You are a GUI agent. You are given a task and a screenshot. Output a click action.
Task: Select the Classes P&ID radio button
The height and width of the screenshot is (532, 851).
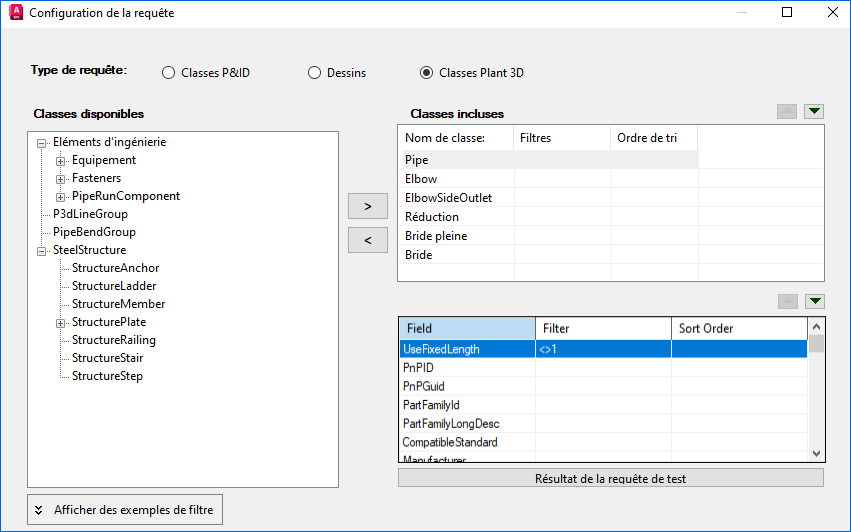click(168, 73)
